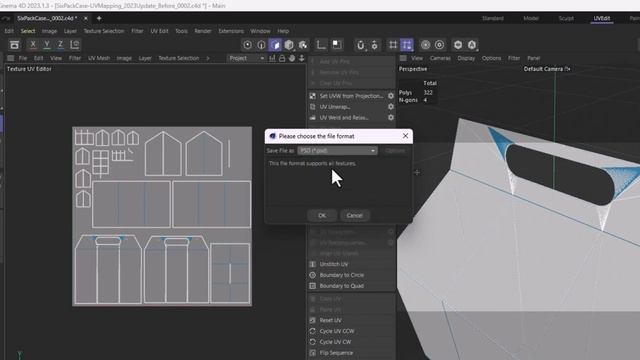
Task: Close the SixPackCase document tab
Action: (86, 18)
